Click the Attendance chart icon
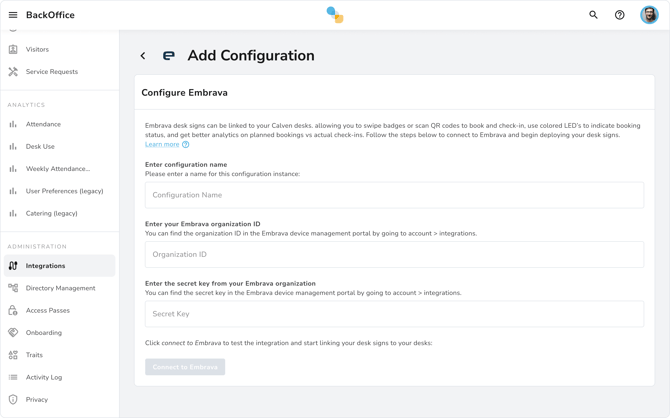 coord(13,124)
